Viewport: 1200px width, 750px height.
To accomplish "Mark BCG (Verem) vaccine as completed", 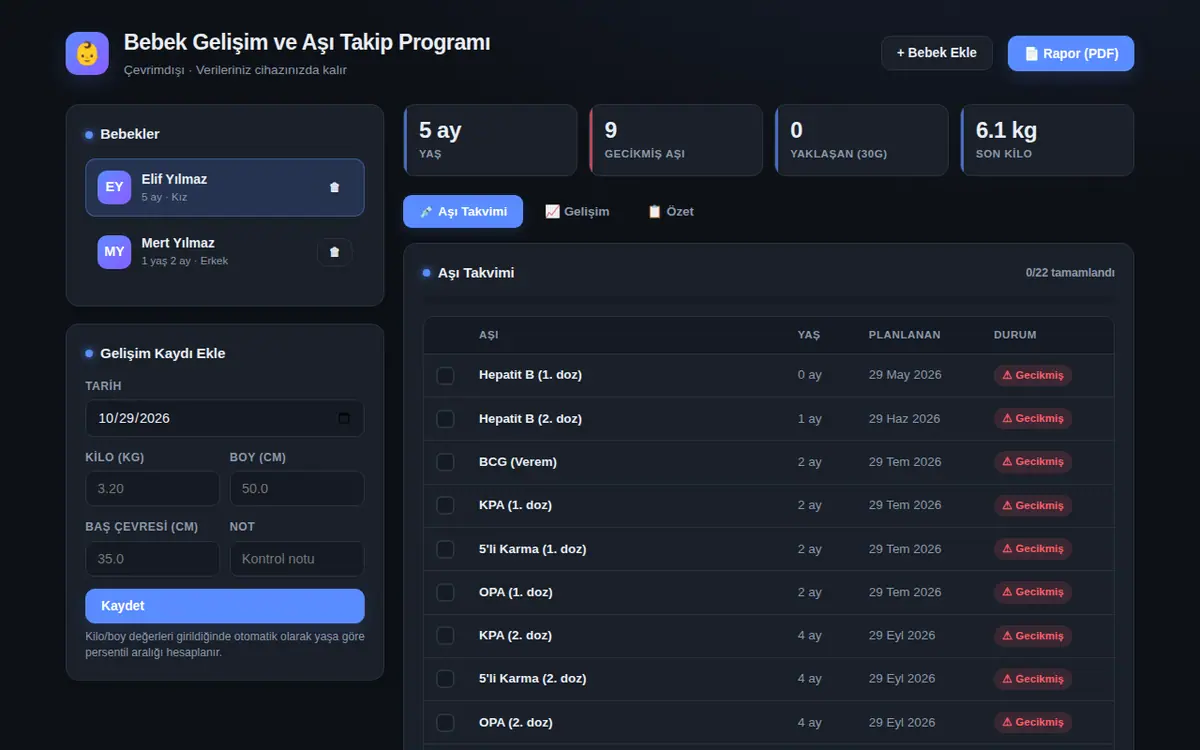I will pos(445,462).
